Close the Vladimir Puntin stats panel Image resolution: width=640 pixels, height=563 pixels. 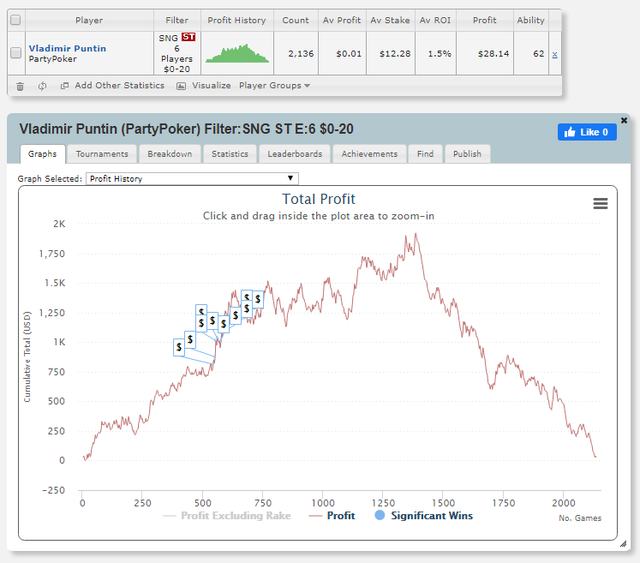tap(624, 120)
